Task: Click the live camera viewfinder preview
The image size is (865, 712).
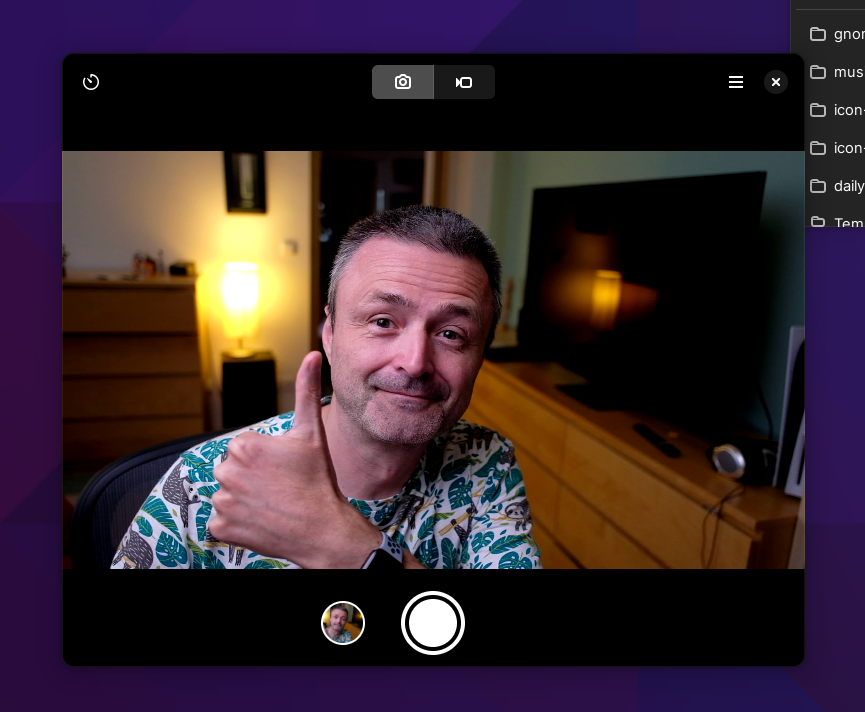Action: [433, 360]
